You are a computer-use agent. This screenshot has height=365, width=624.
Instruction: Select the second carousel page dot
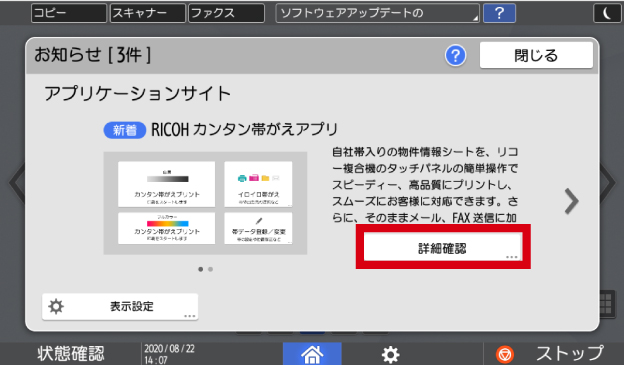(x=211, y=269)
